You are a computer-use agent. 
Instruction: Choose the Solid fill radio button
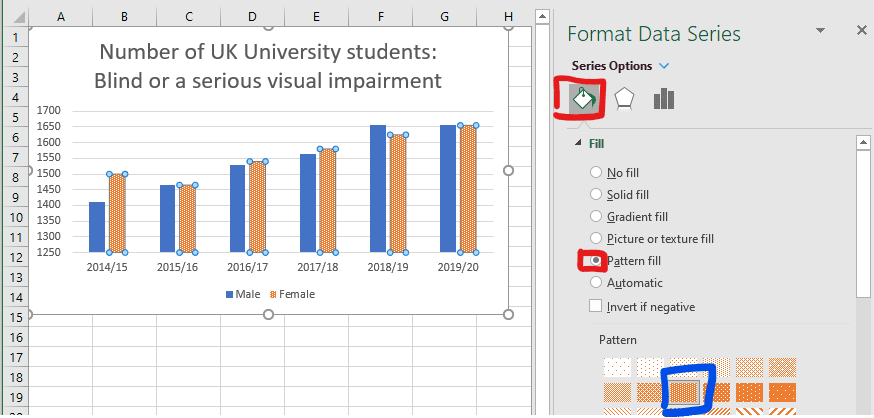598,195
